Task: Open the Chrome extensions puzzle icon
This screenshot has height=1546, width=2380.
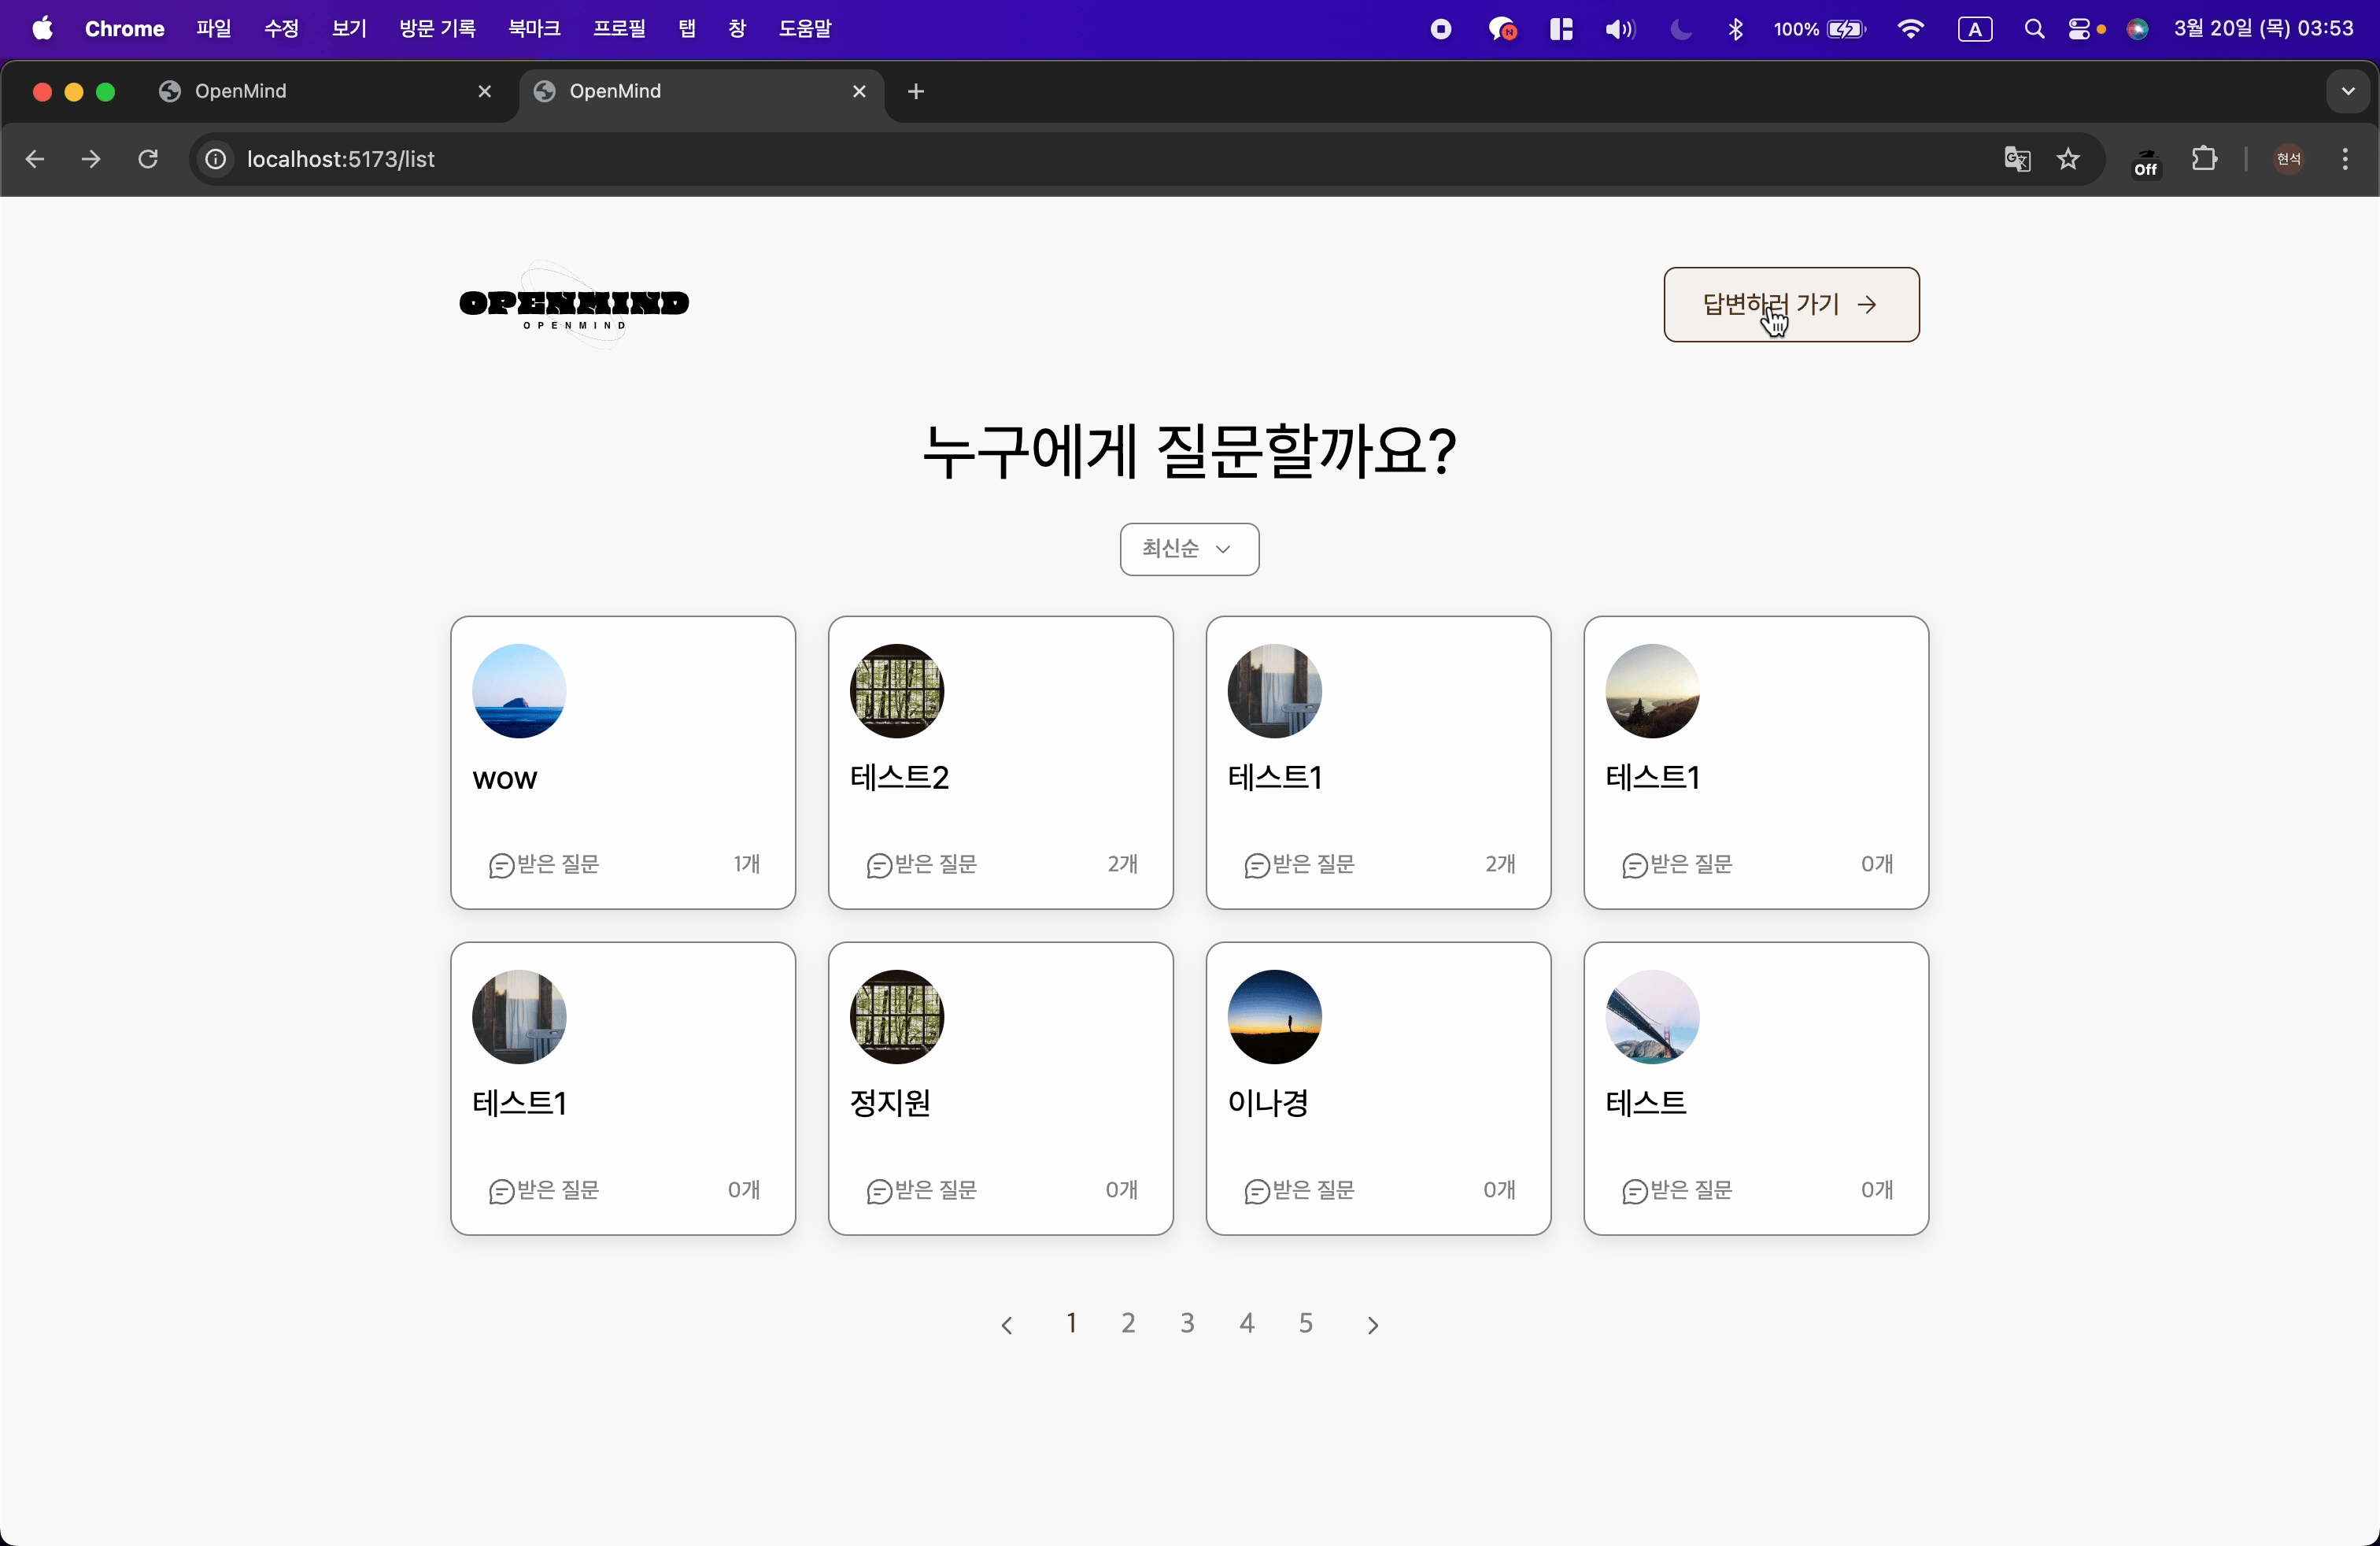Action: 2204,159
